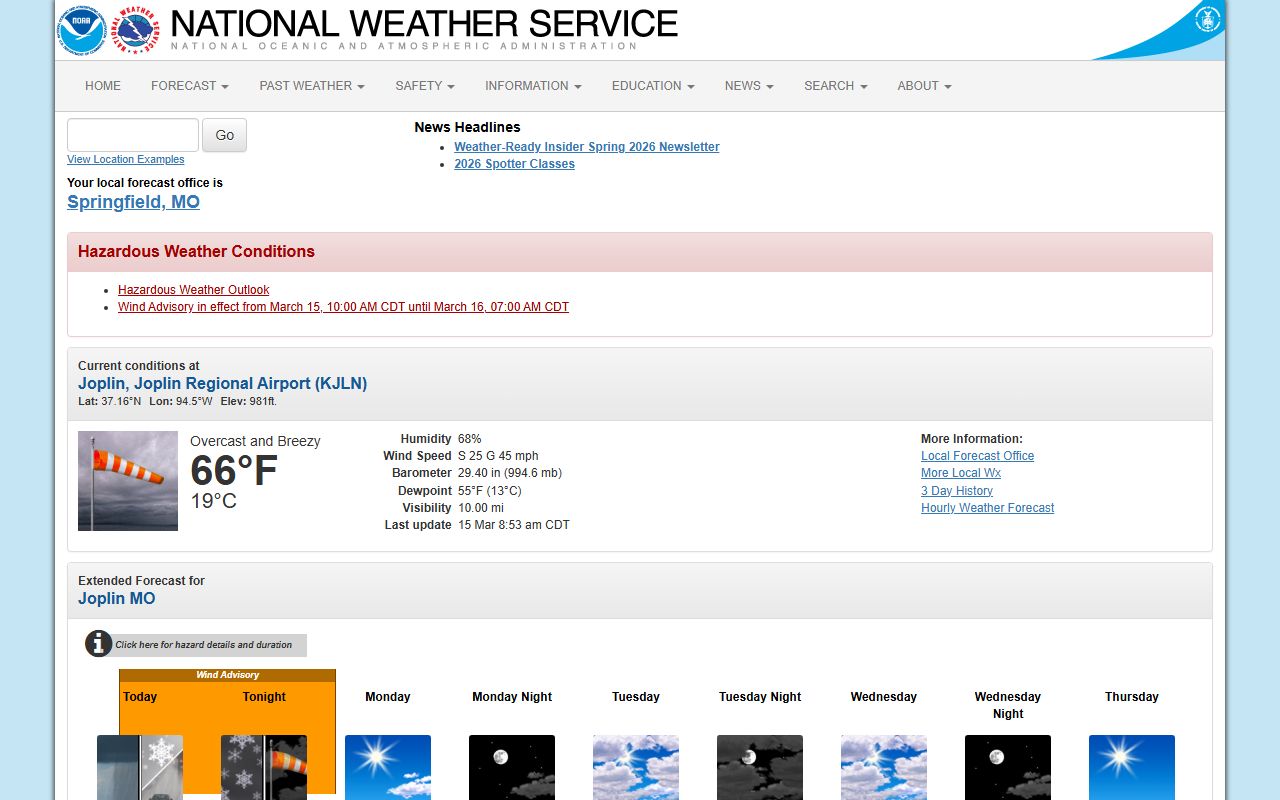Click the National Weather Service emblem logo
The width and height of the screenshot is (1280, 800).
135,30
